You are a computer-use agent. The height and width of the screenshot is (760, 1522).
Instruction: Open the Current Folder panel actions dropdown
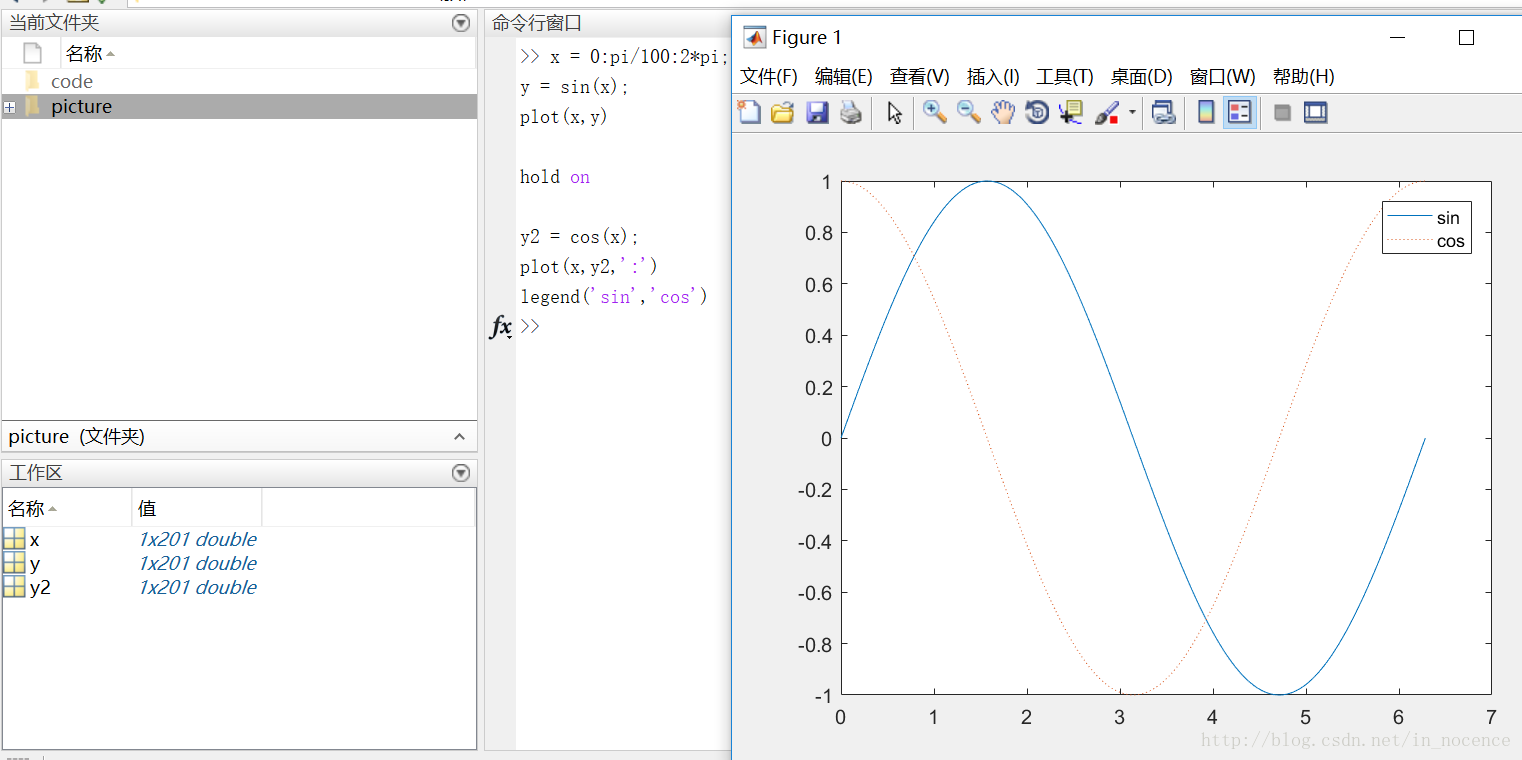tap(460, 23)
